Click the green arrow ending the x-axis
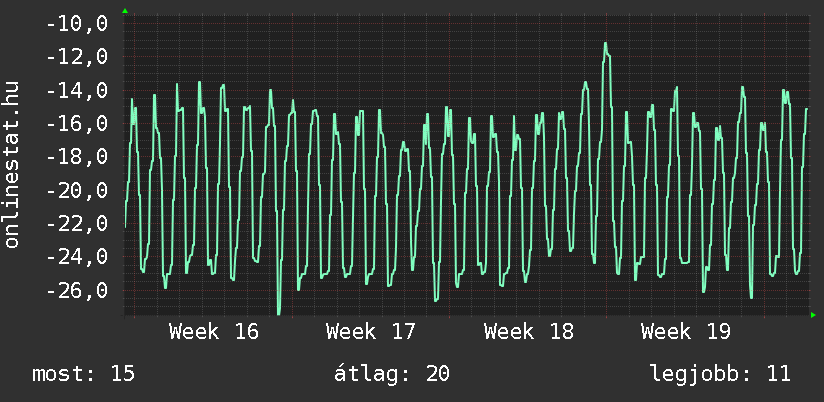Screen dimensions: 824x402 (x=813, y=315)
